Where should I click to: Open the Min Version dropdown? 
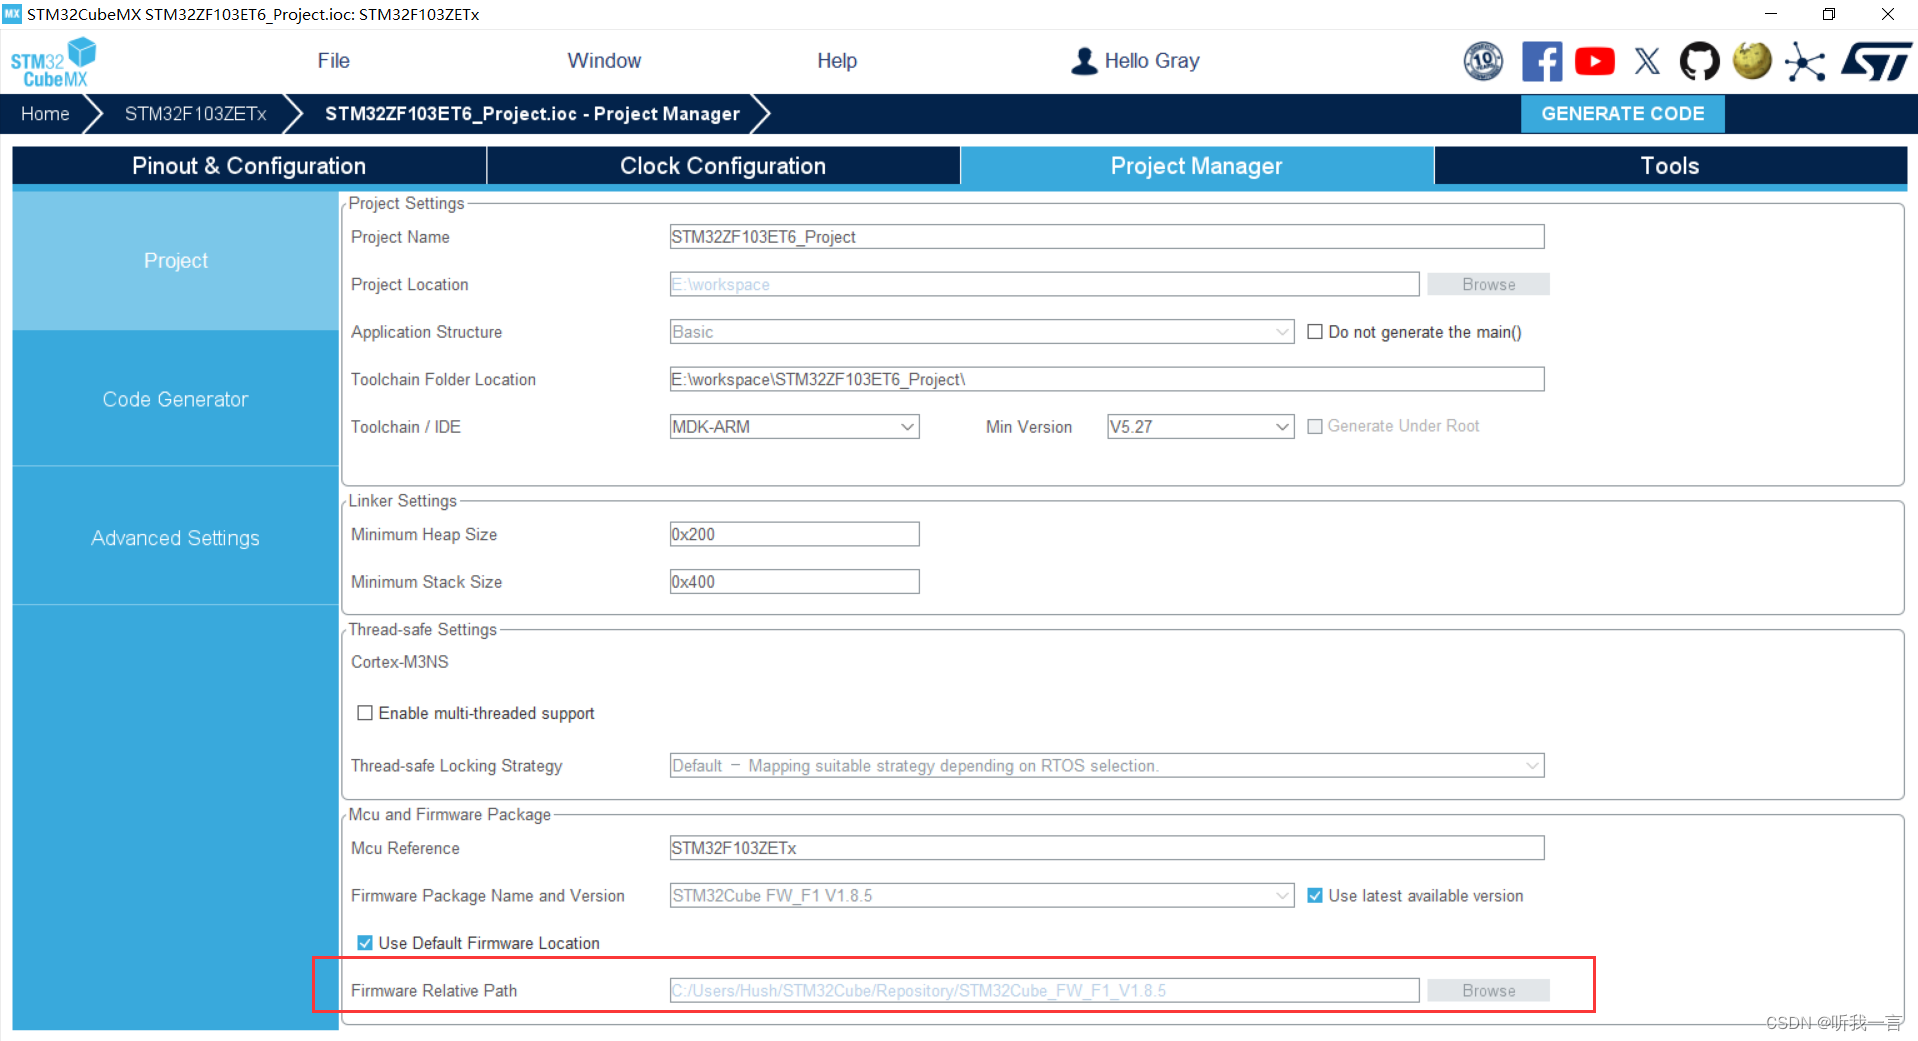coord(1201,427)
